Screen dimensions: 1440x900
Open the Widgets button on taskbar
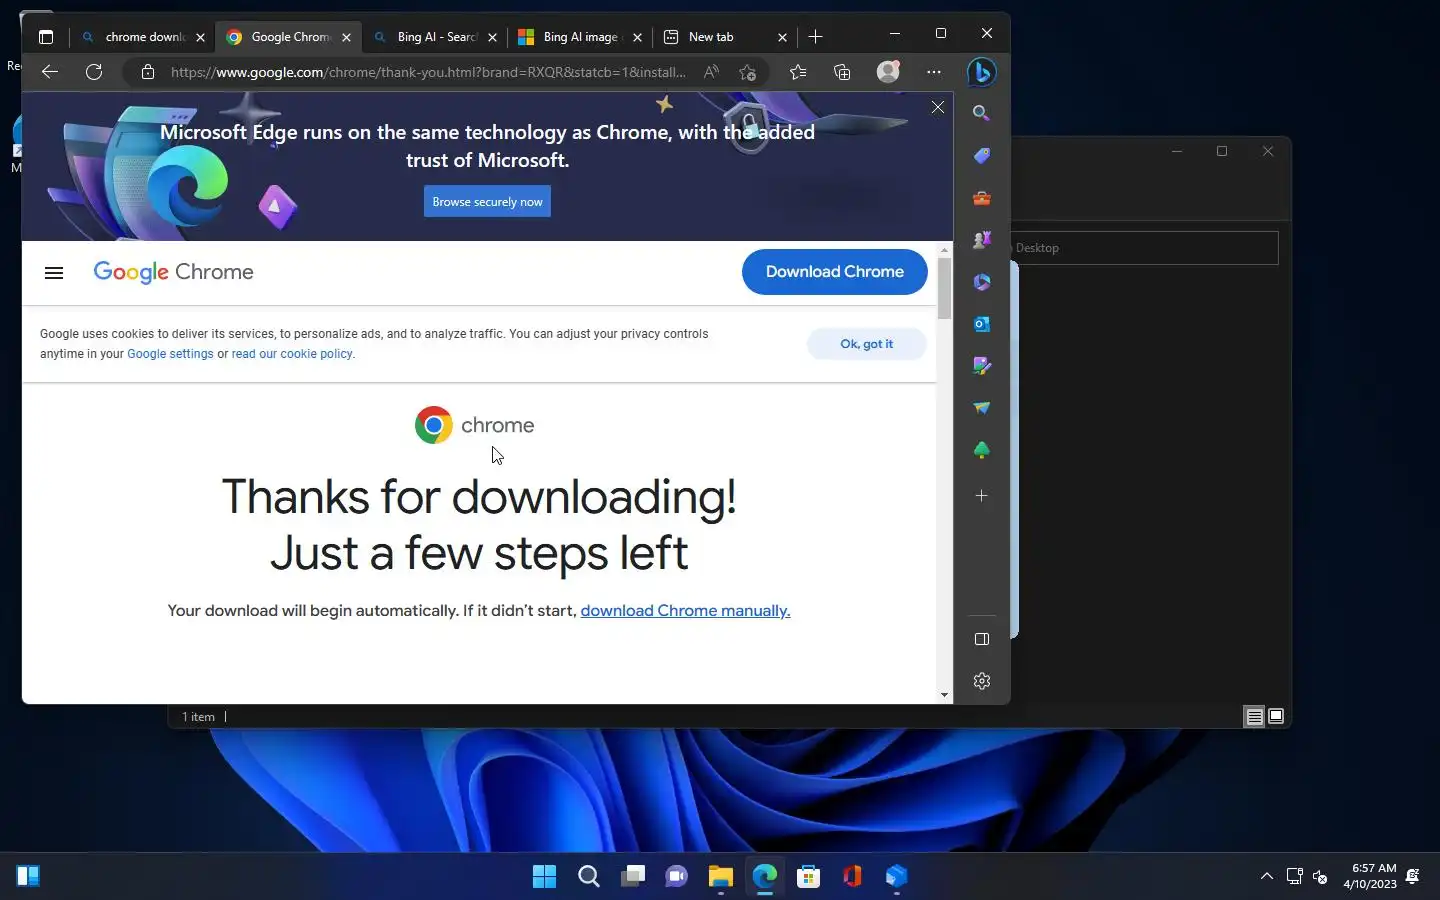pyautogui.click(x=28, y=877)
